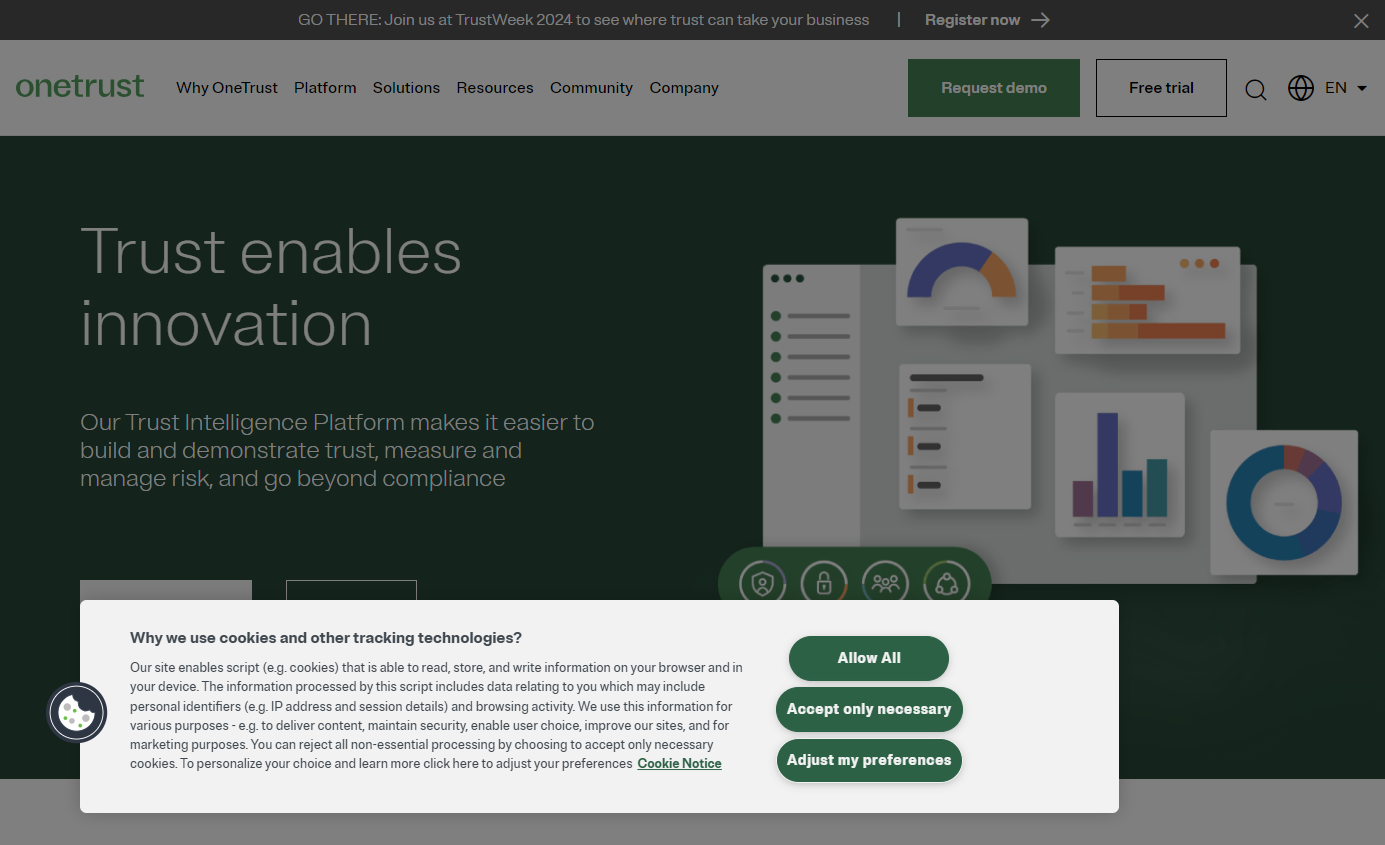Screen dimensions: 1385x845
Task: Click the globe language icon
Action: pyautogui.click(x=1301, y=88)
